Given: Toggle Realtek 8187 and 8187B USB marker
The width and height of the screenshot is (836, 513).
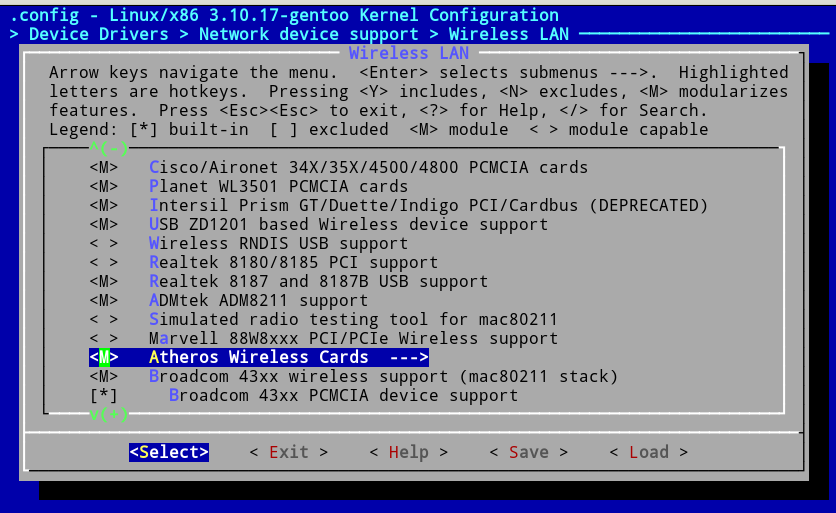Looking at the screenshot, I should pos(103,282).
